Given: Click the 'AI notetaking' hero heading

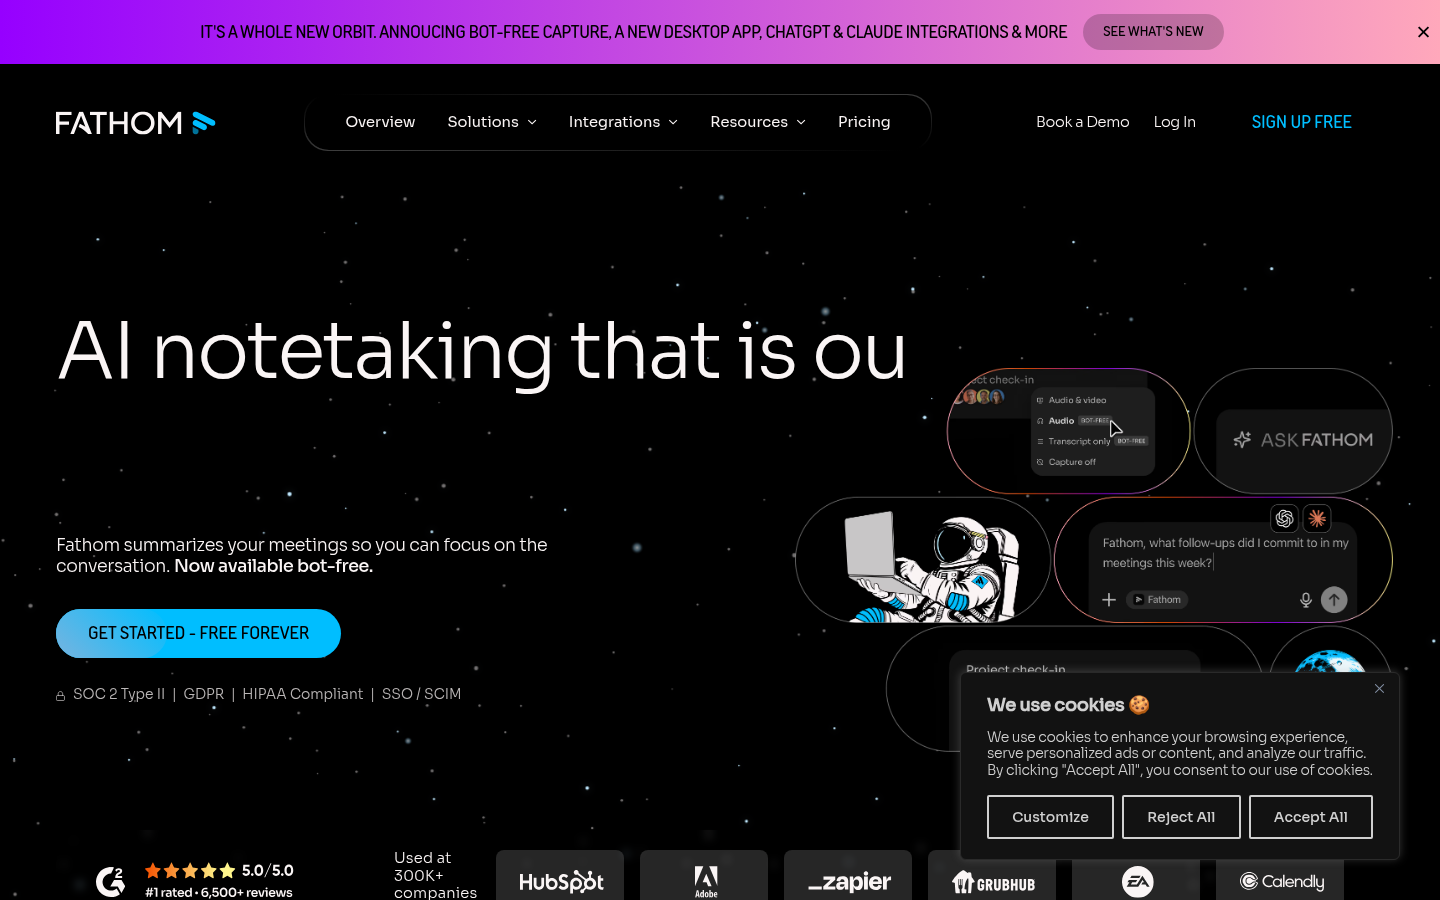Looking at the screenshot, I should tap(482, 351).
